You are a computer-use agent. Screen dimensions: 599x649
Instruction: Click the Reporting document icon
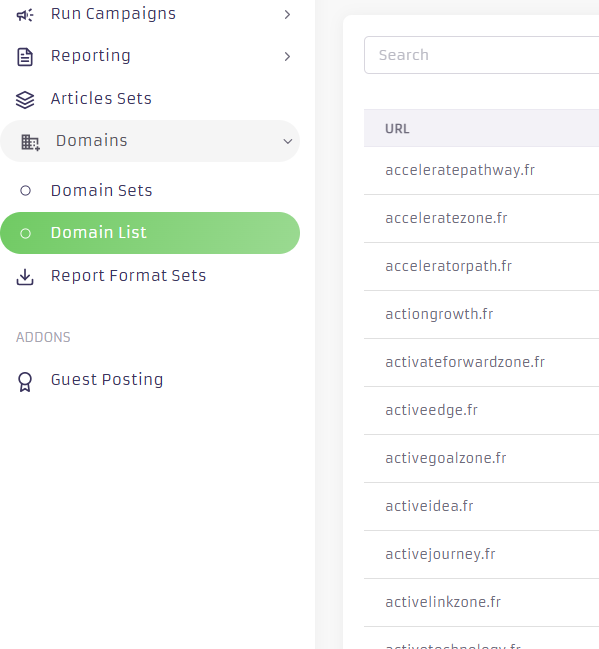[25, 57]
